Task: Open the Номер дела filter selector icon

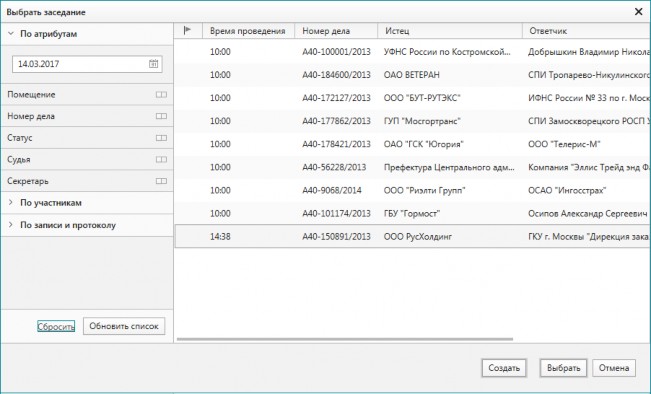Action: click(161, 116)
